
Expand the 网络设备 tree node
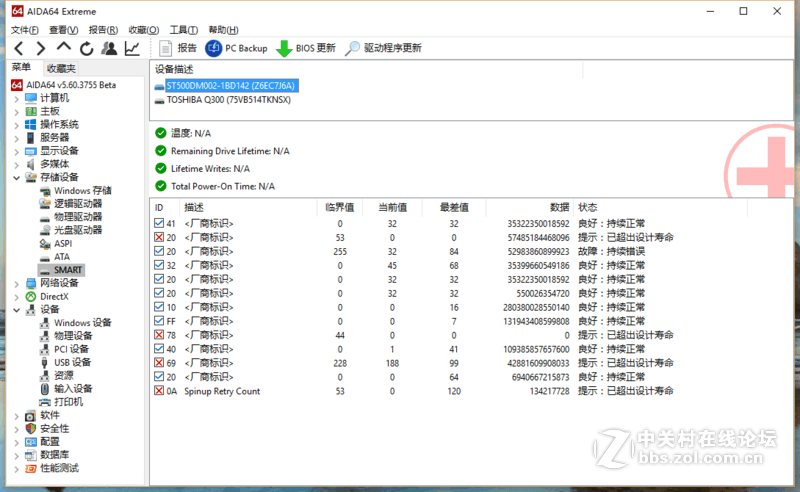click(x=16, y=284)
